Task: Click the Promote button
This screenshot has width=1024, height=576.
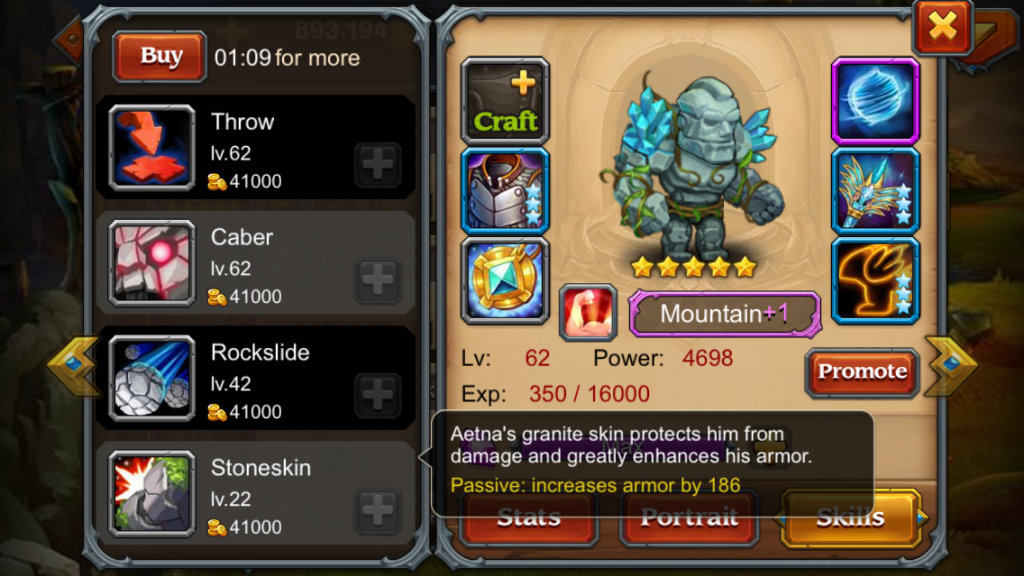Action: (x=862, y=372)
